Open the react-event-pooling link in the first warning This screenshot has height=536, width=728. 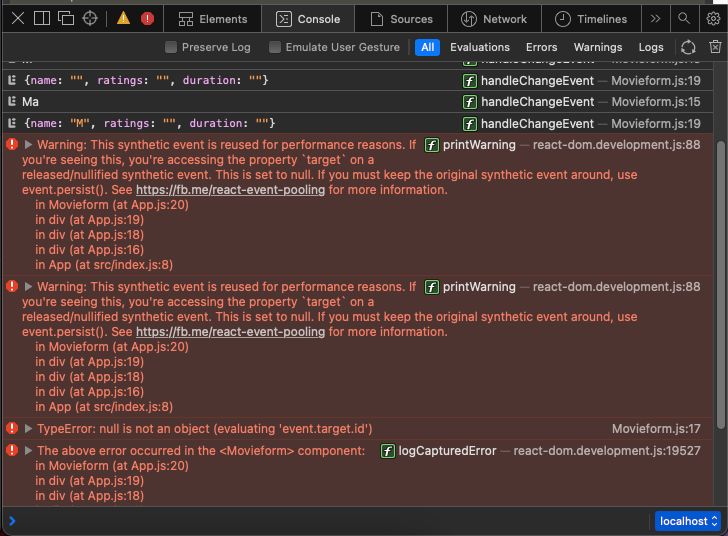tap(230, 190)
